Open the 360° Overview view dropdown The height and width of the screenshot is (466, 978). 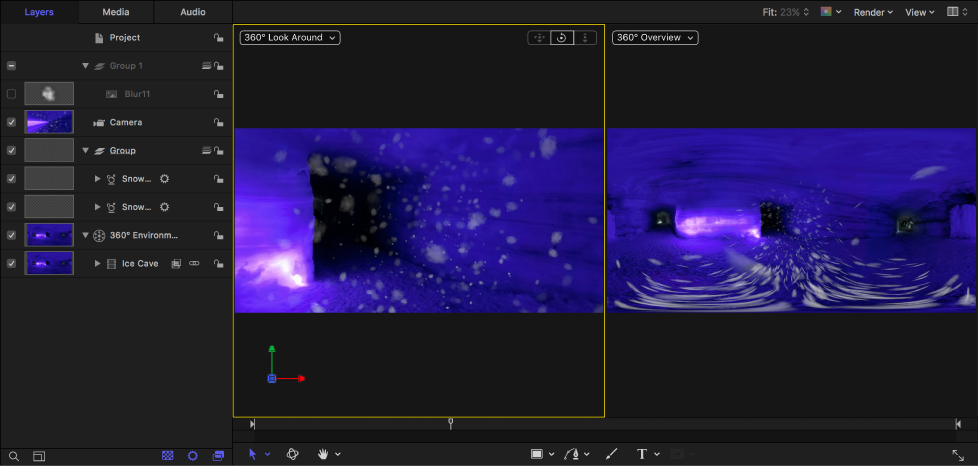656,38
